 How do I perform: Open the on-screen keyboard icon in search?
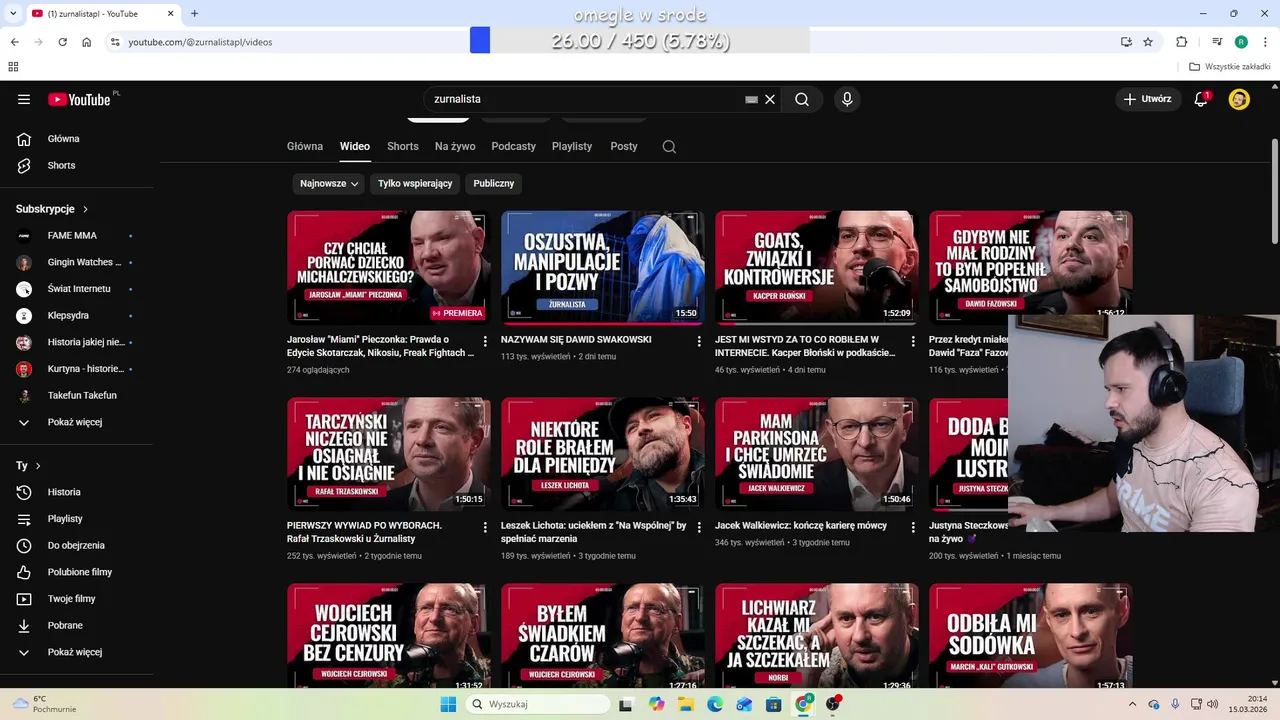(x=751, y=99)
